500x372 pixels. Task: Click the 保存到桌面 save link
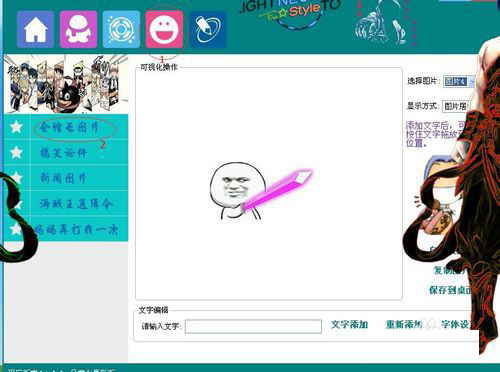(x=451, y=290)
